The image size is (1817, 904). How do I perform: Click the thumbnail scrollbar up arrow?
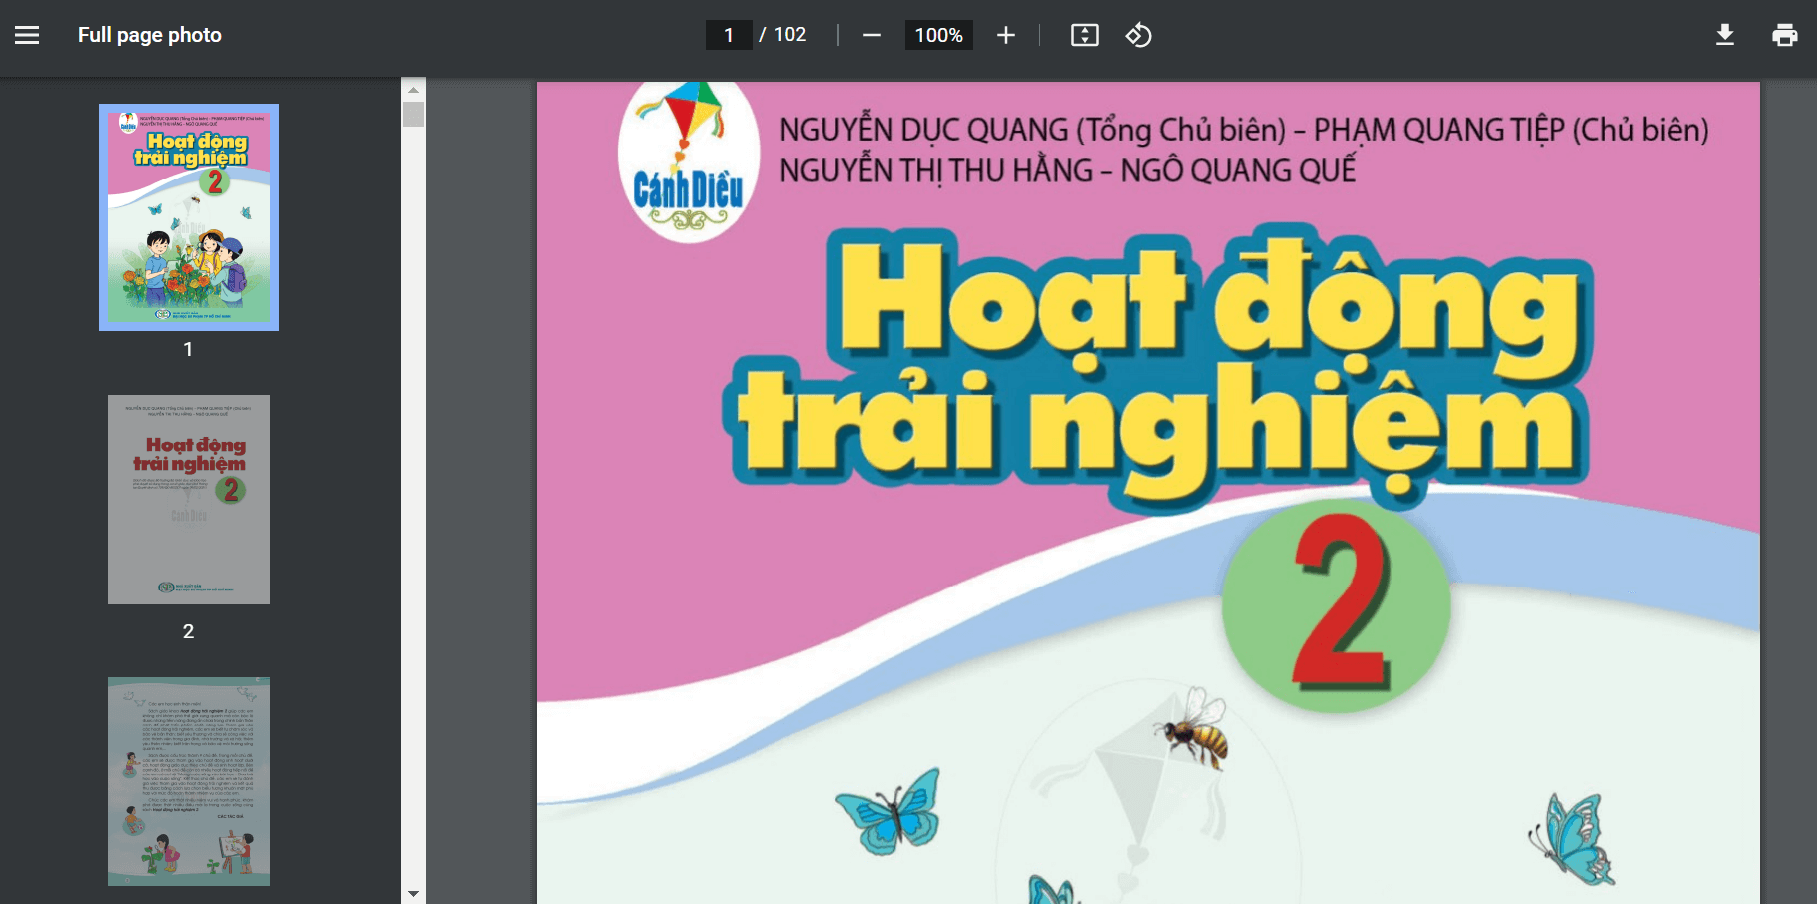click(x=413, y=89)
